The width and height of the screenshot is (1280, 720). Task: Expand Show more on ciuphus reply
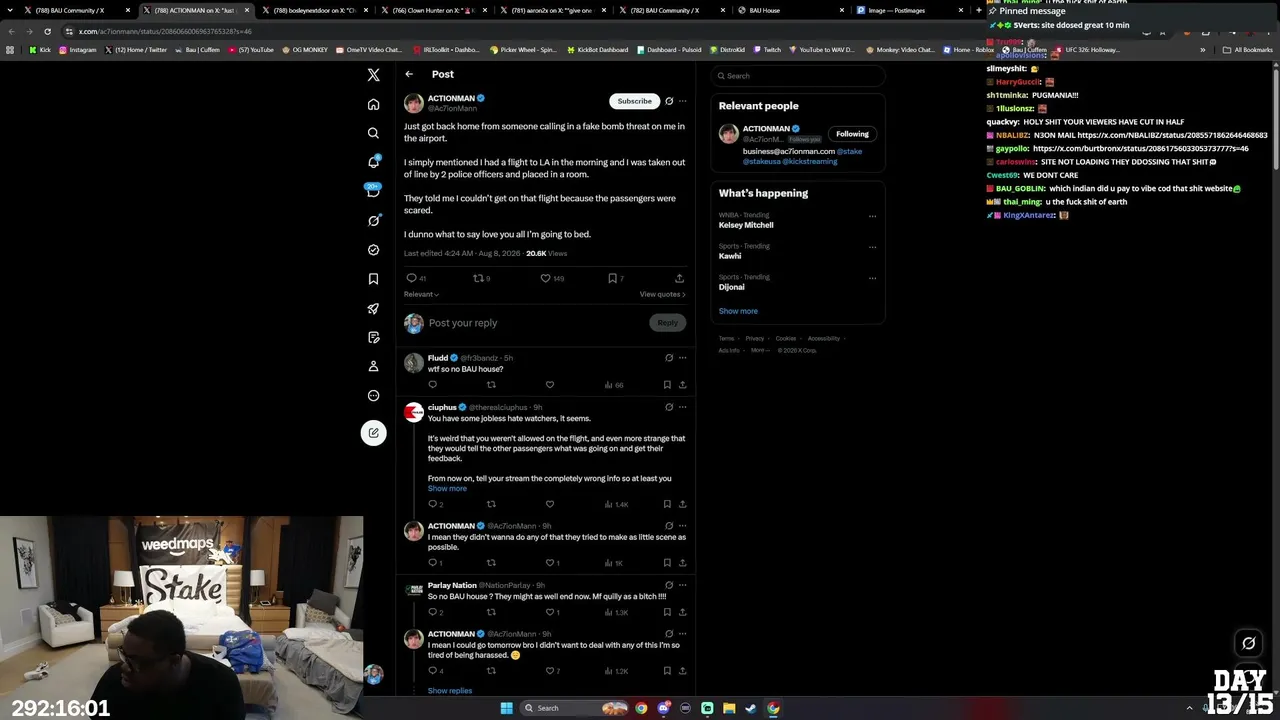pyautogui.click(x=447, y=488)
